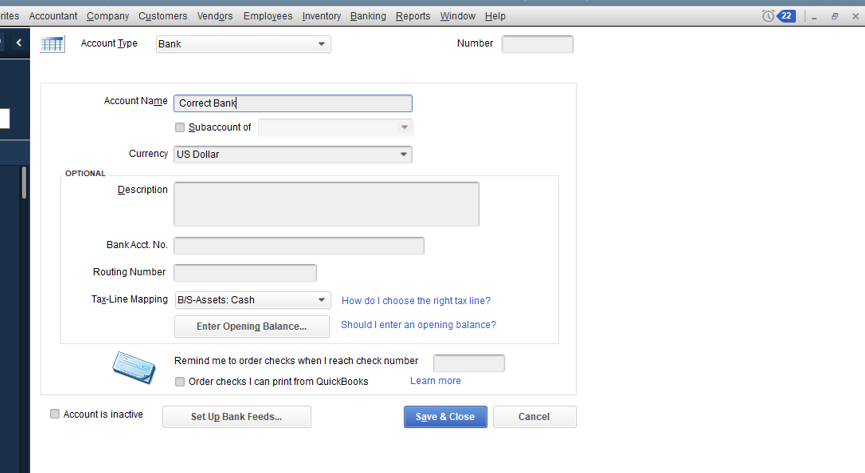Click the Cancel button
This screenshot has height=473, width=865.
point(535,417)
